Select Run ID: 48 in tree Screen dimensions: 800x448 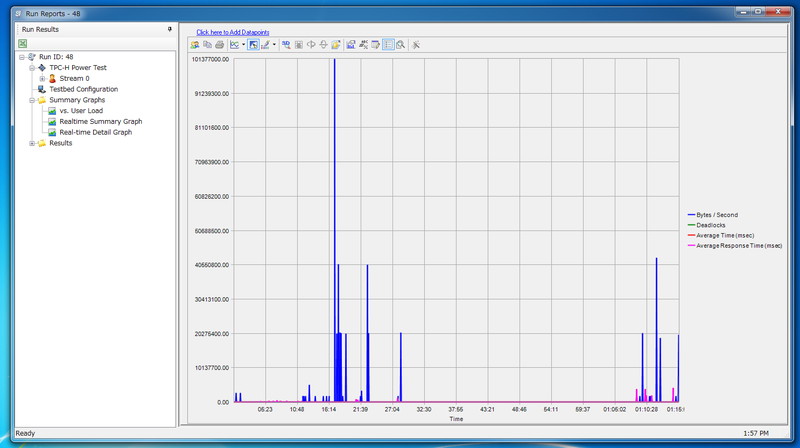pos(56,57)
